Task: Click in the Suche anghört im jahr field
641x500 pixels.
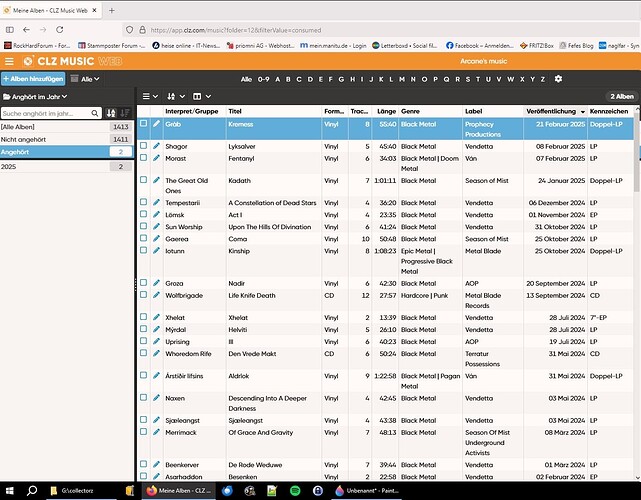Action: point(46,113)
